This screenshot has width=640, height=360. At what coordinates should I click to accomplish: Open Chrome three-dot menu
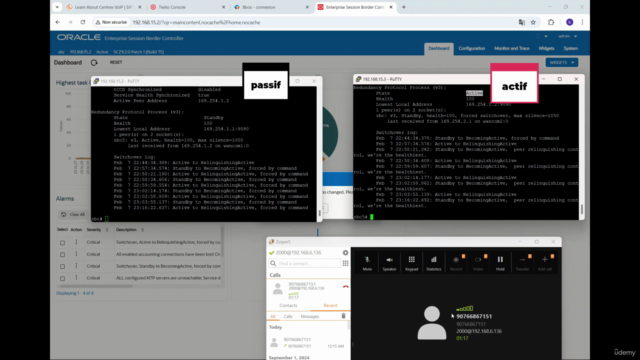click(x=582, y=22)
